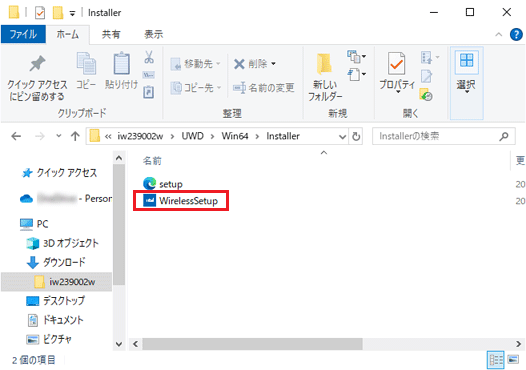Select OneDrive Personal in navigation pane

[x=66, y=199]
